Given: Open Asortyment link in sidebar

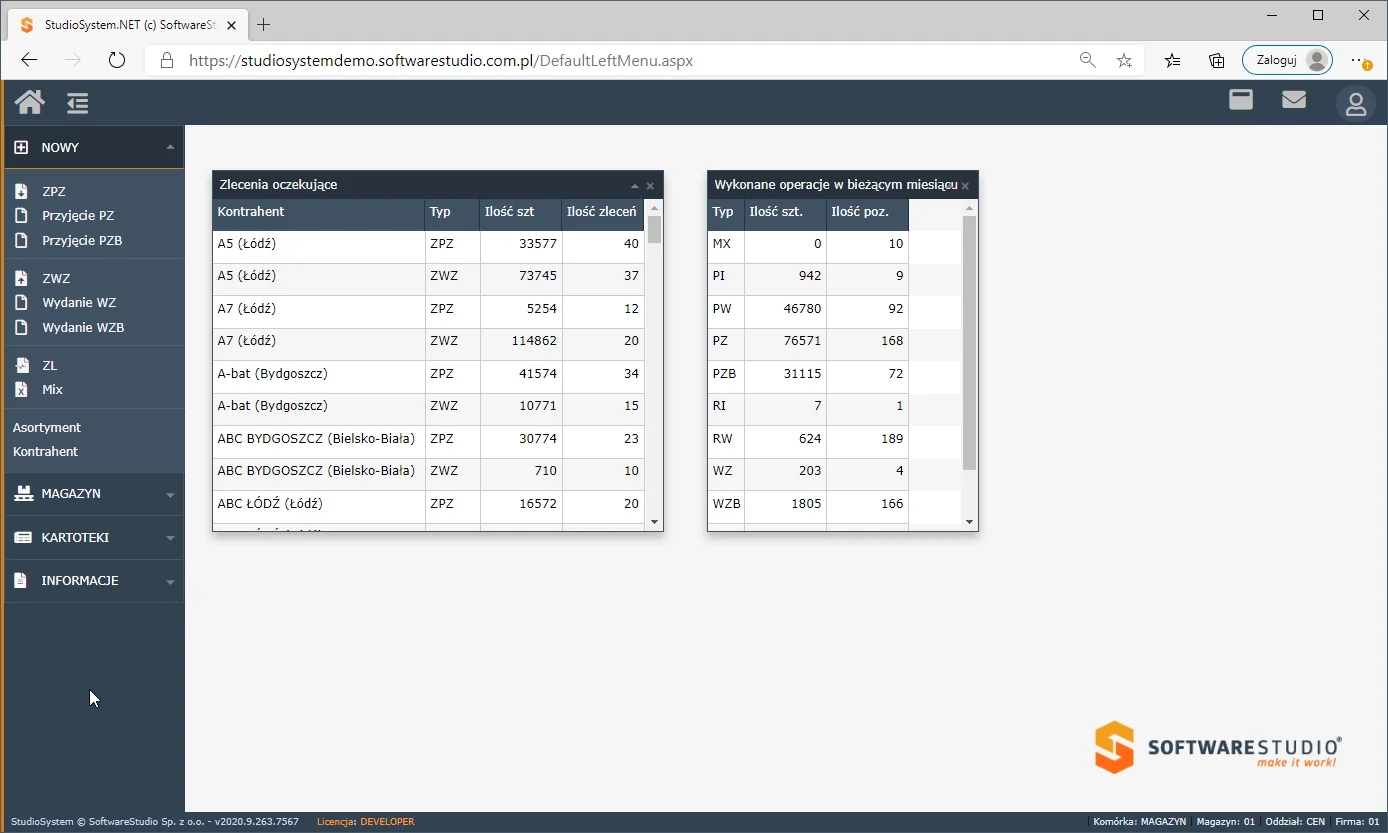Looking at the screenshot, I should tap(47, 428).
